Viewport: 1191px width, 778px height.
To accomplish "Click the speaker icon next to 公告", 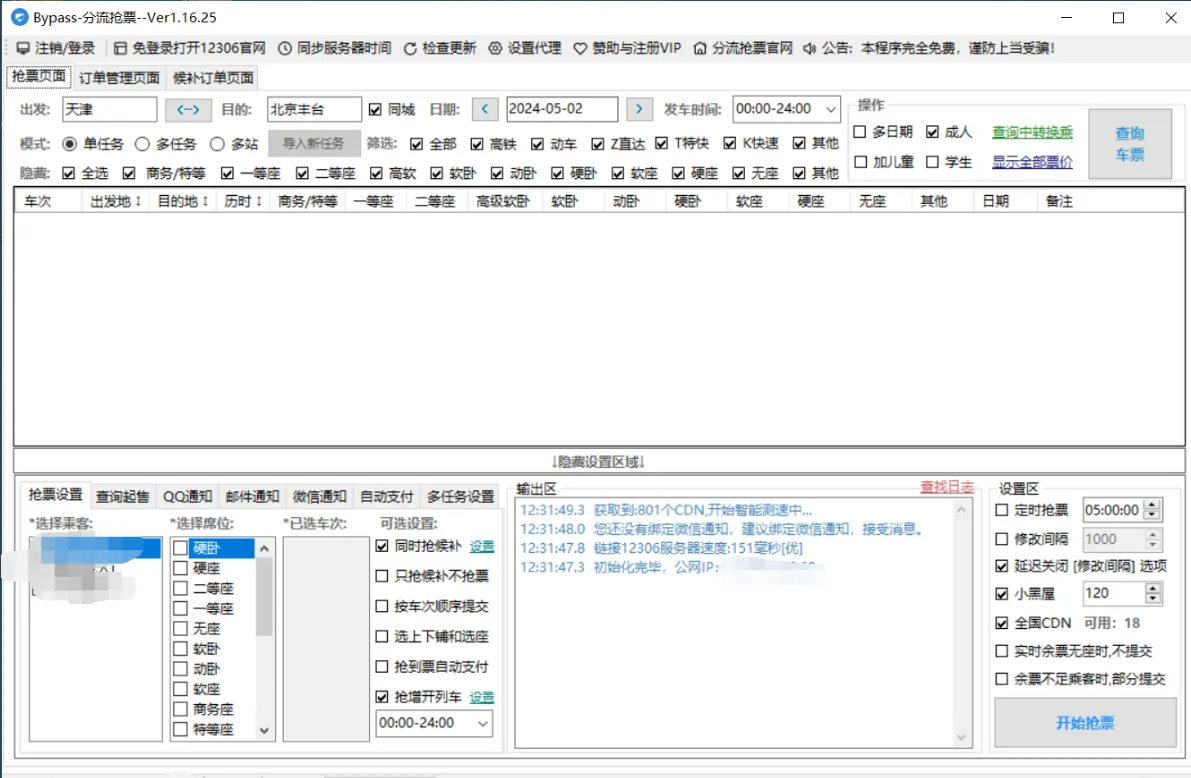I will tap(809, 47).
